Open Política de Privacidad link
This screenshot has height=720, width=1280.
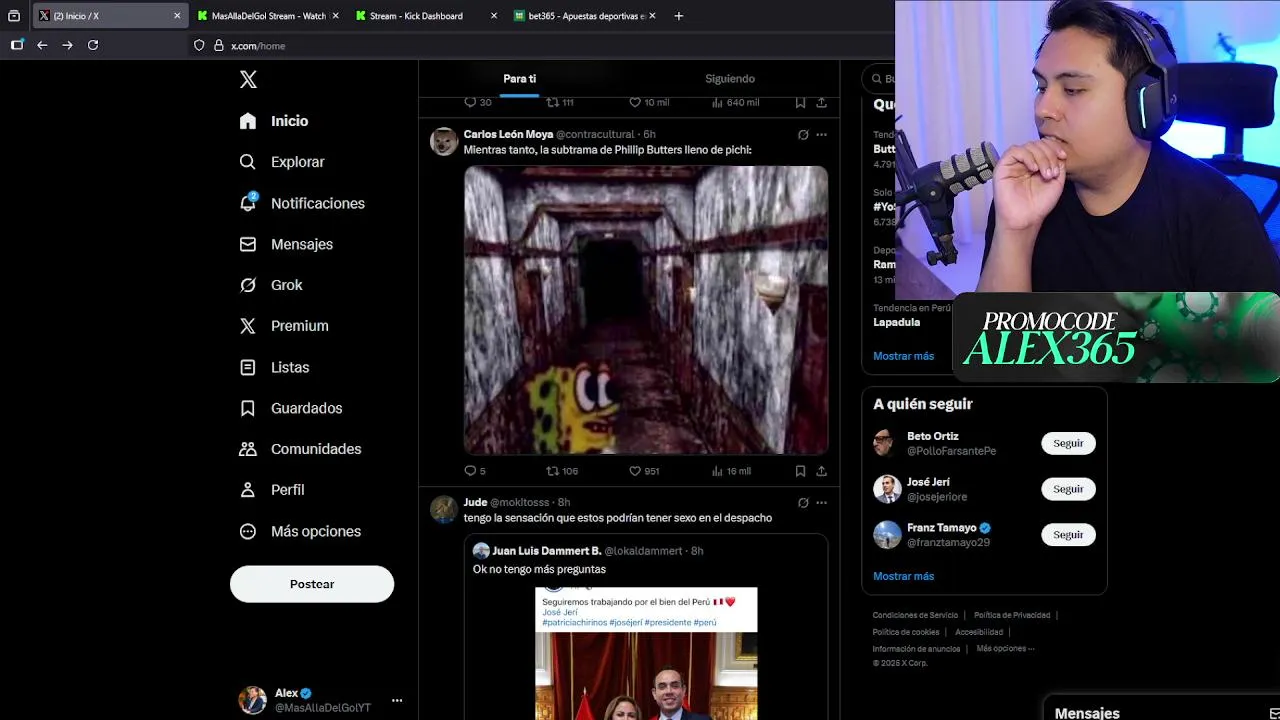tap(1011, 615)
